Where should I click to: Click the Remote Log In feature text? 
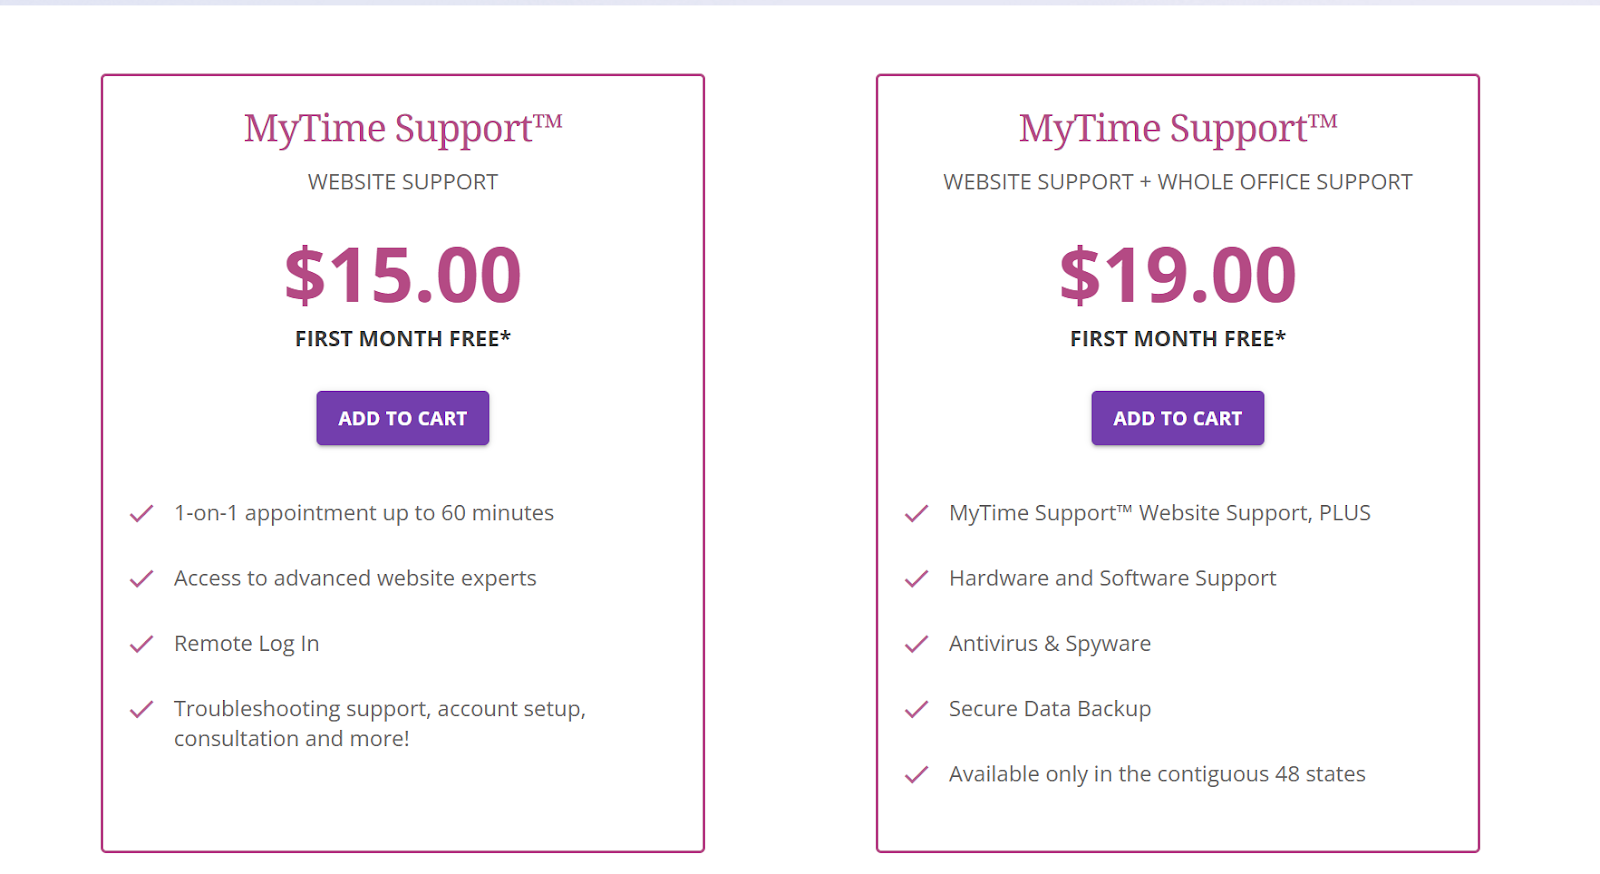[x=246, y=644]
